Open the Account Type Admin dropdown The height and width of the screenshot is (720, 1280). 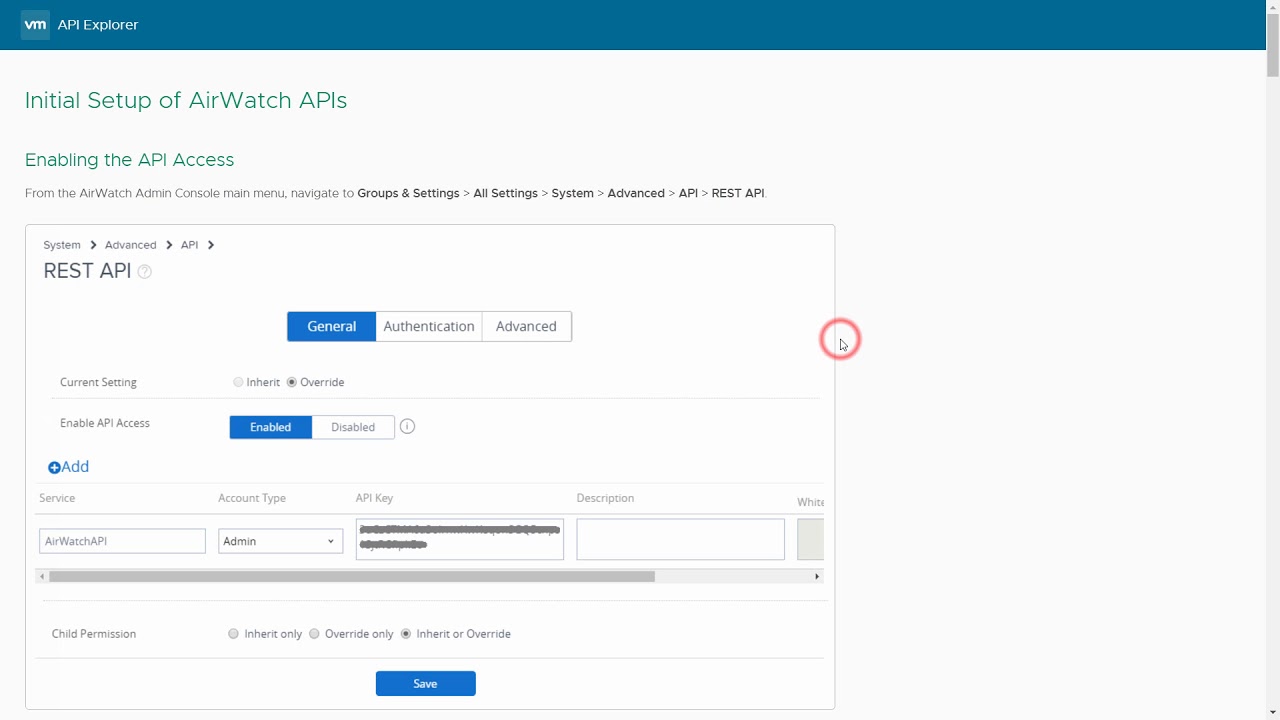click(x=280, y=541)
